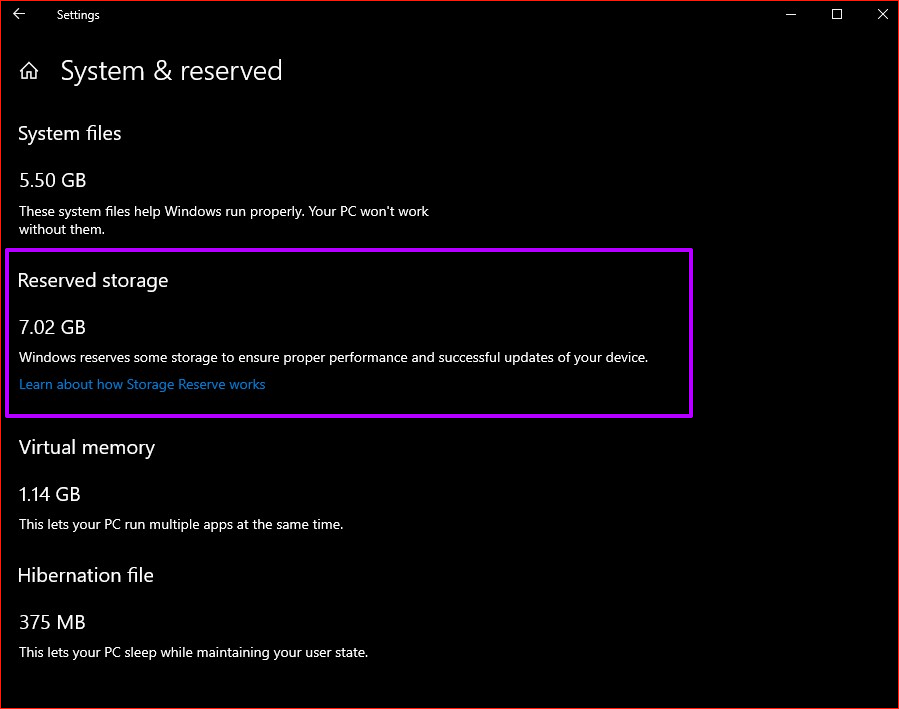Click the 'lets your PC sleep' description

(194, 652)
